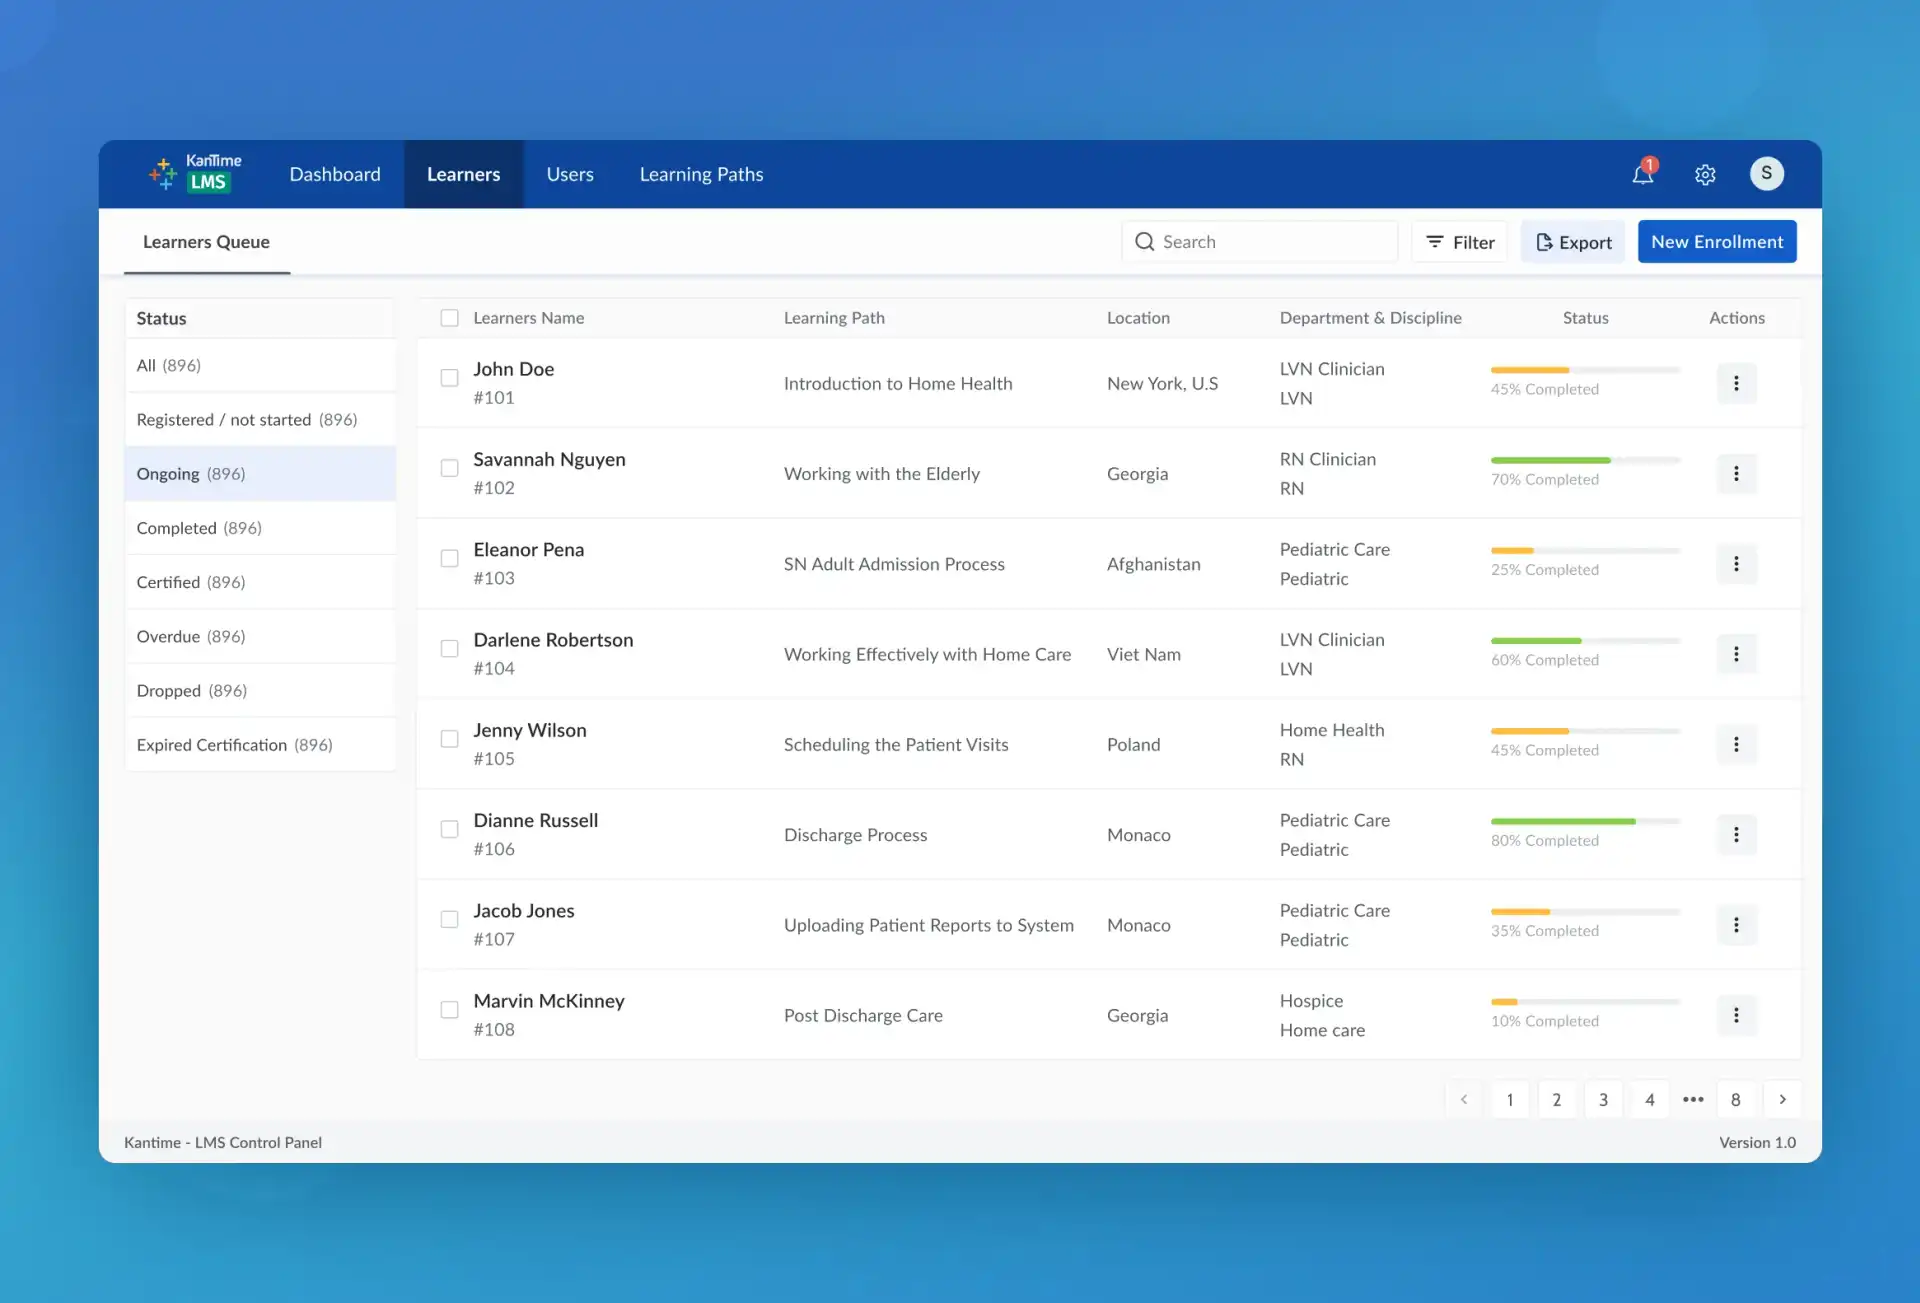This screenshot has width=1920, height=1303.
Task: Filter by Completed status
Action: pyautogui.click(x=260, y=528)
